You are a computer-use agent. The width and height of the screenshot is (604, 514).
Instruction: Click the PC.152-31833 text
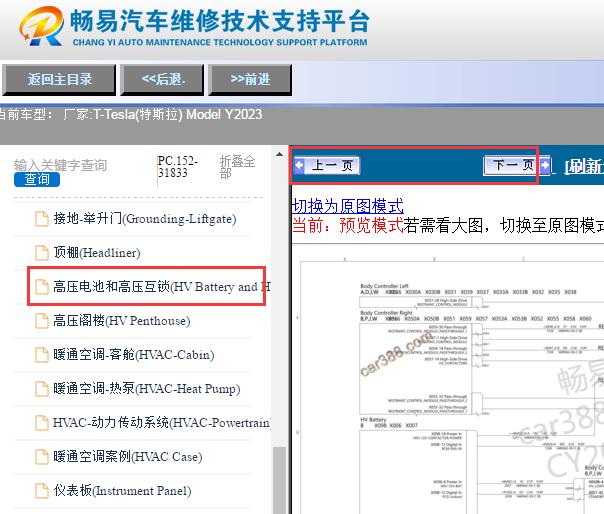pos(178,166)
